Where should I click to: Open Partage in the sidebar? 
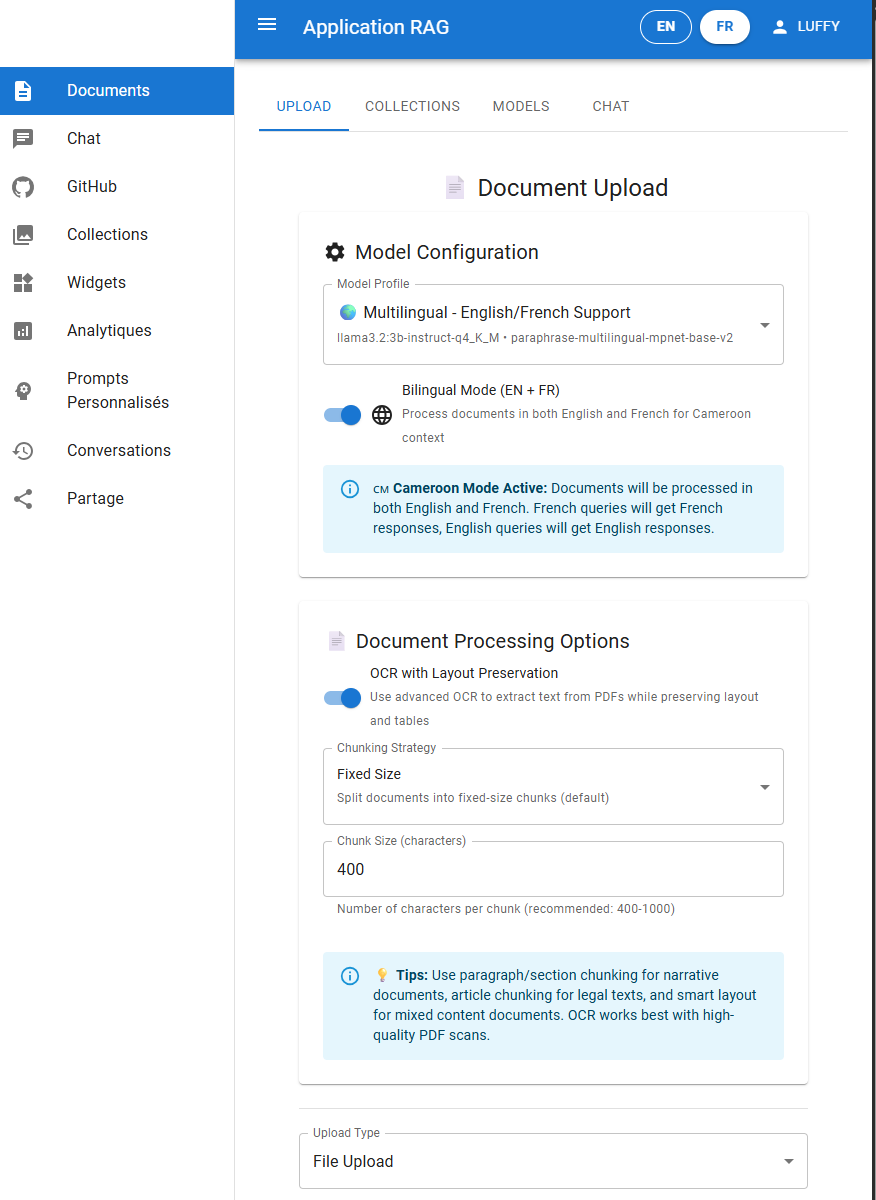pyautogui.click(x=117, y=499)
